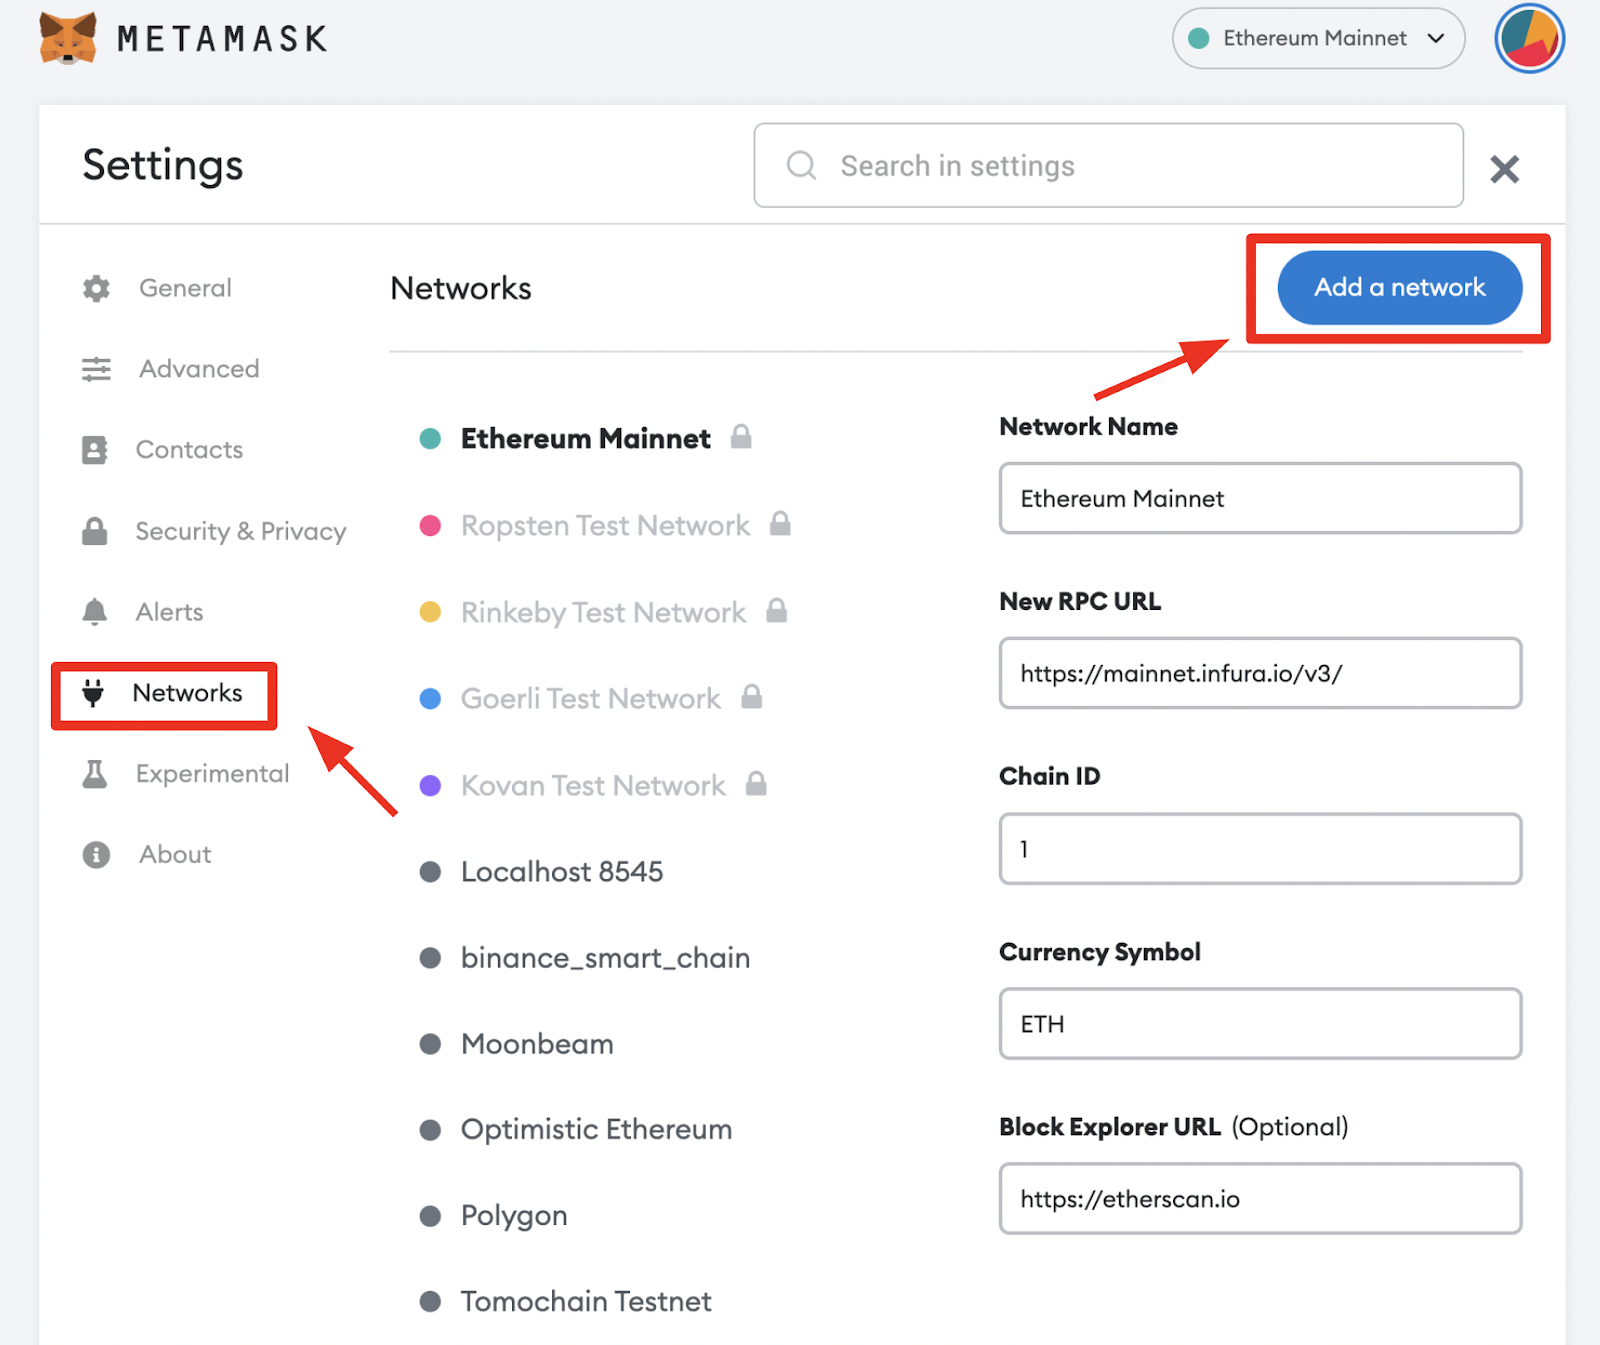Screen dimensions: 1600x1345
Task: Click the search magnifier icon
Action: point(801,165)
